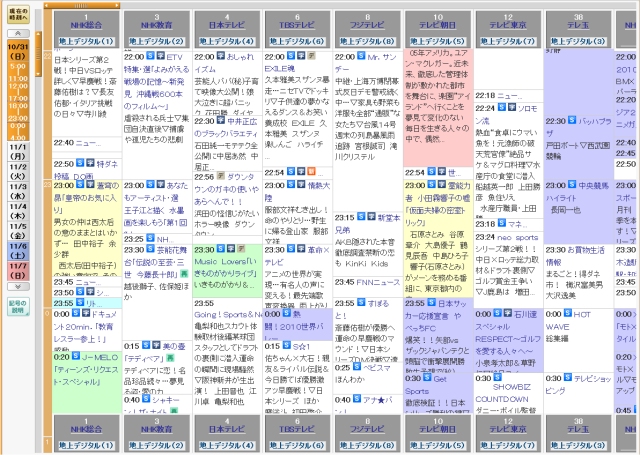Image resolution: width=640 pixels, height=455 pixels.
Task: Click the デ icon beside 22:56 ダウンタウン
Action: [220, 176]
